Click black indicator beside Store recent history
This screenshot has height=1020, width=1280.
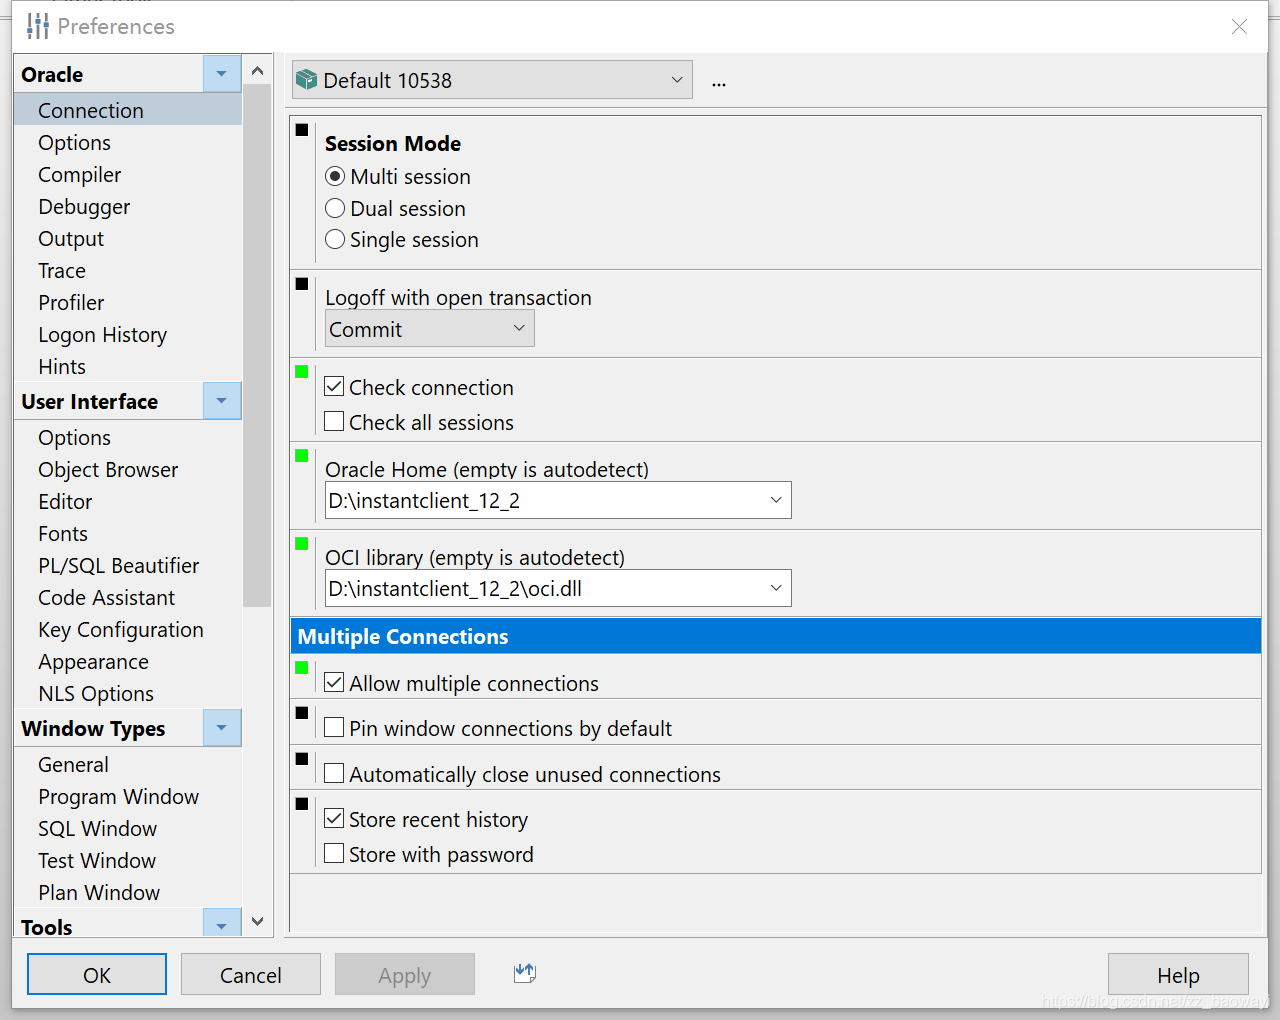[x=302, y=804]
